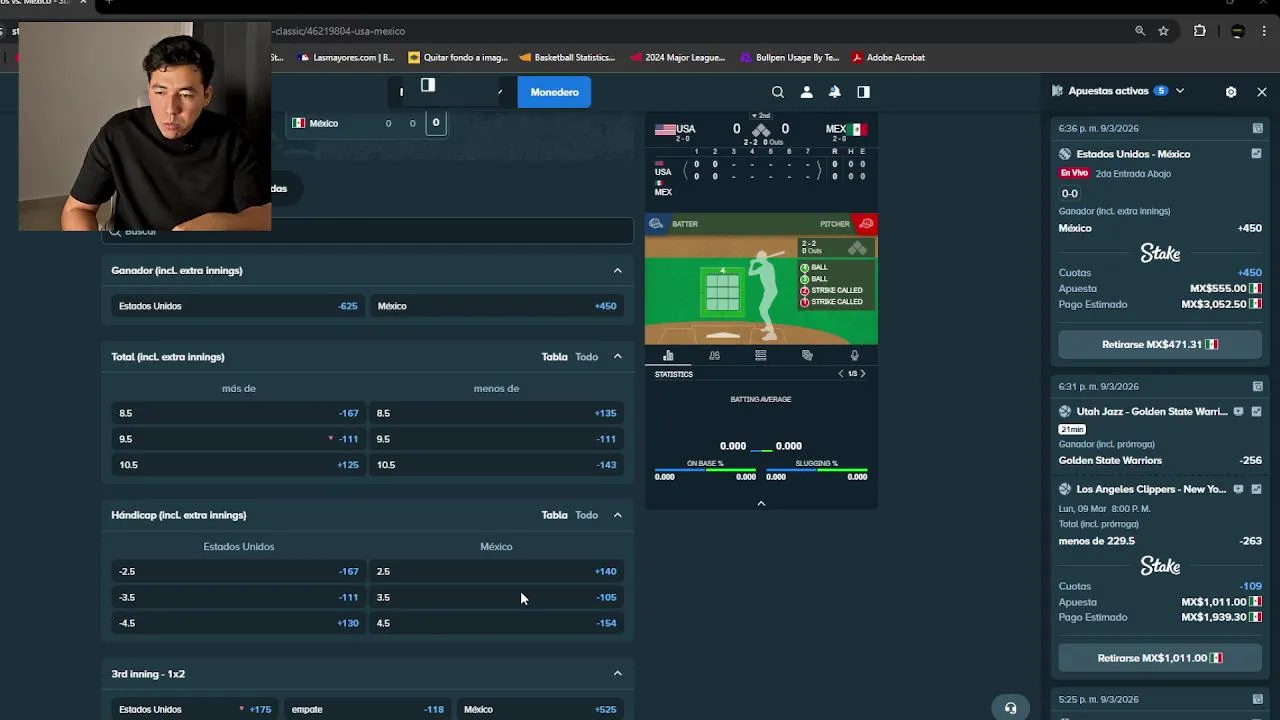Collapse Ganador (incl. extra innings) market

click(617, 270)
